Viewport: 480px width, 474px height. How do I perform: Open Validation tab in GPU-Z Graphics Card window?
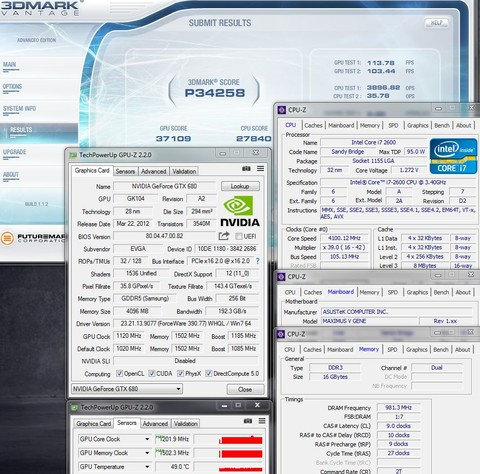(x=184, y=171)
